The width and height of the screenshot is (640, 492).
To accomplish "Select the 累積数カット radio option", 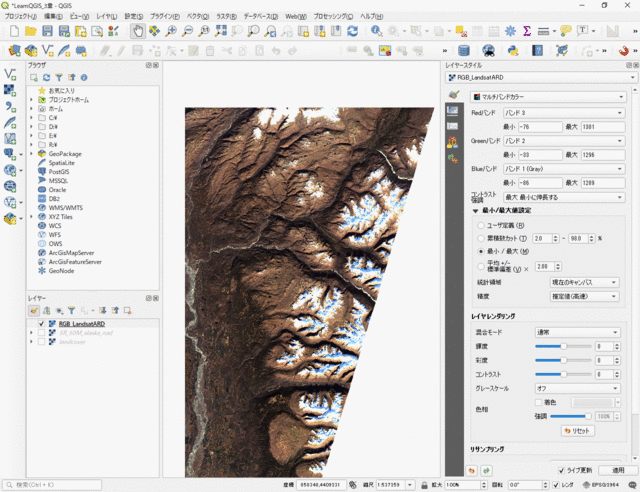I will [481, 238].
